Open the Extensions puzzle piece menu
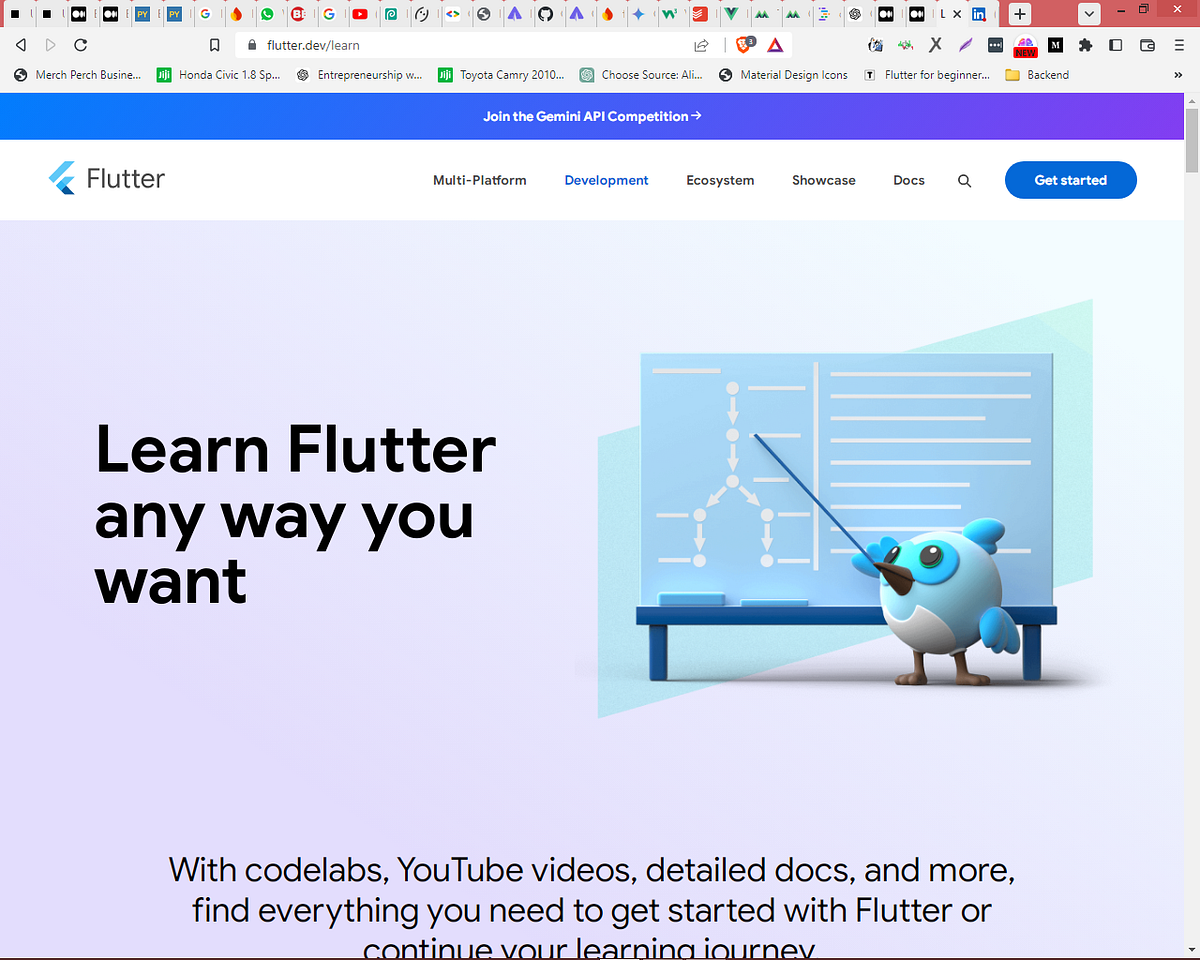The height and width of the screenshot is (960, 1200). pyautogui.click(x=1086, y=45)
